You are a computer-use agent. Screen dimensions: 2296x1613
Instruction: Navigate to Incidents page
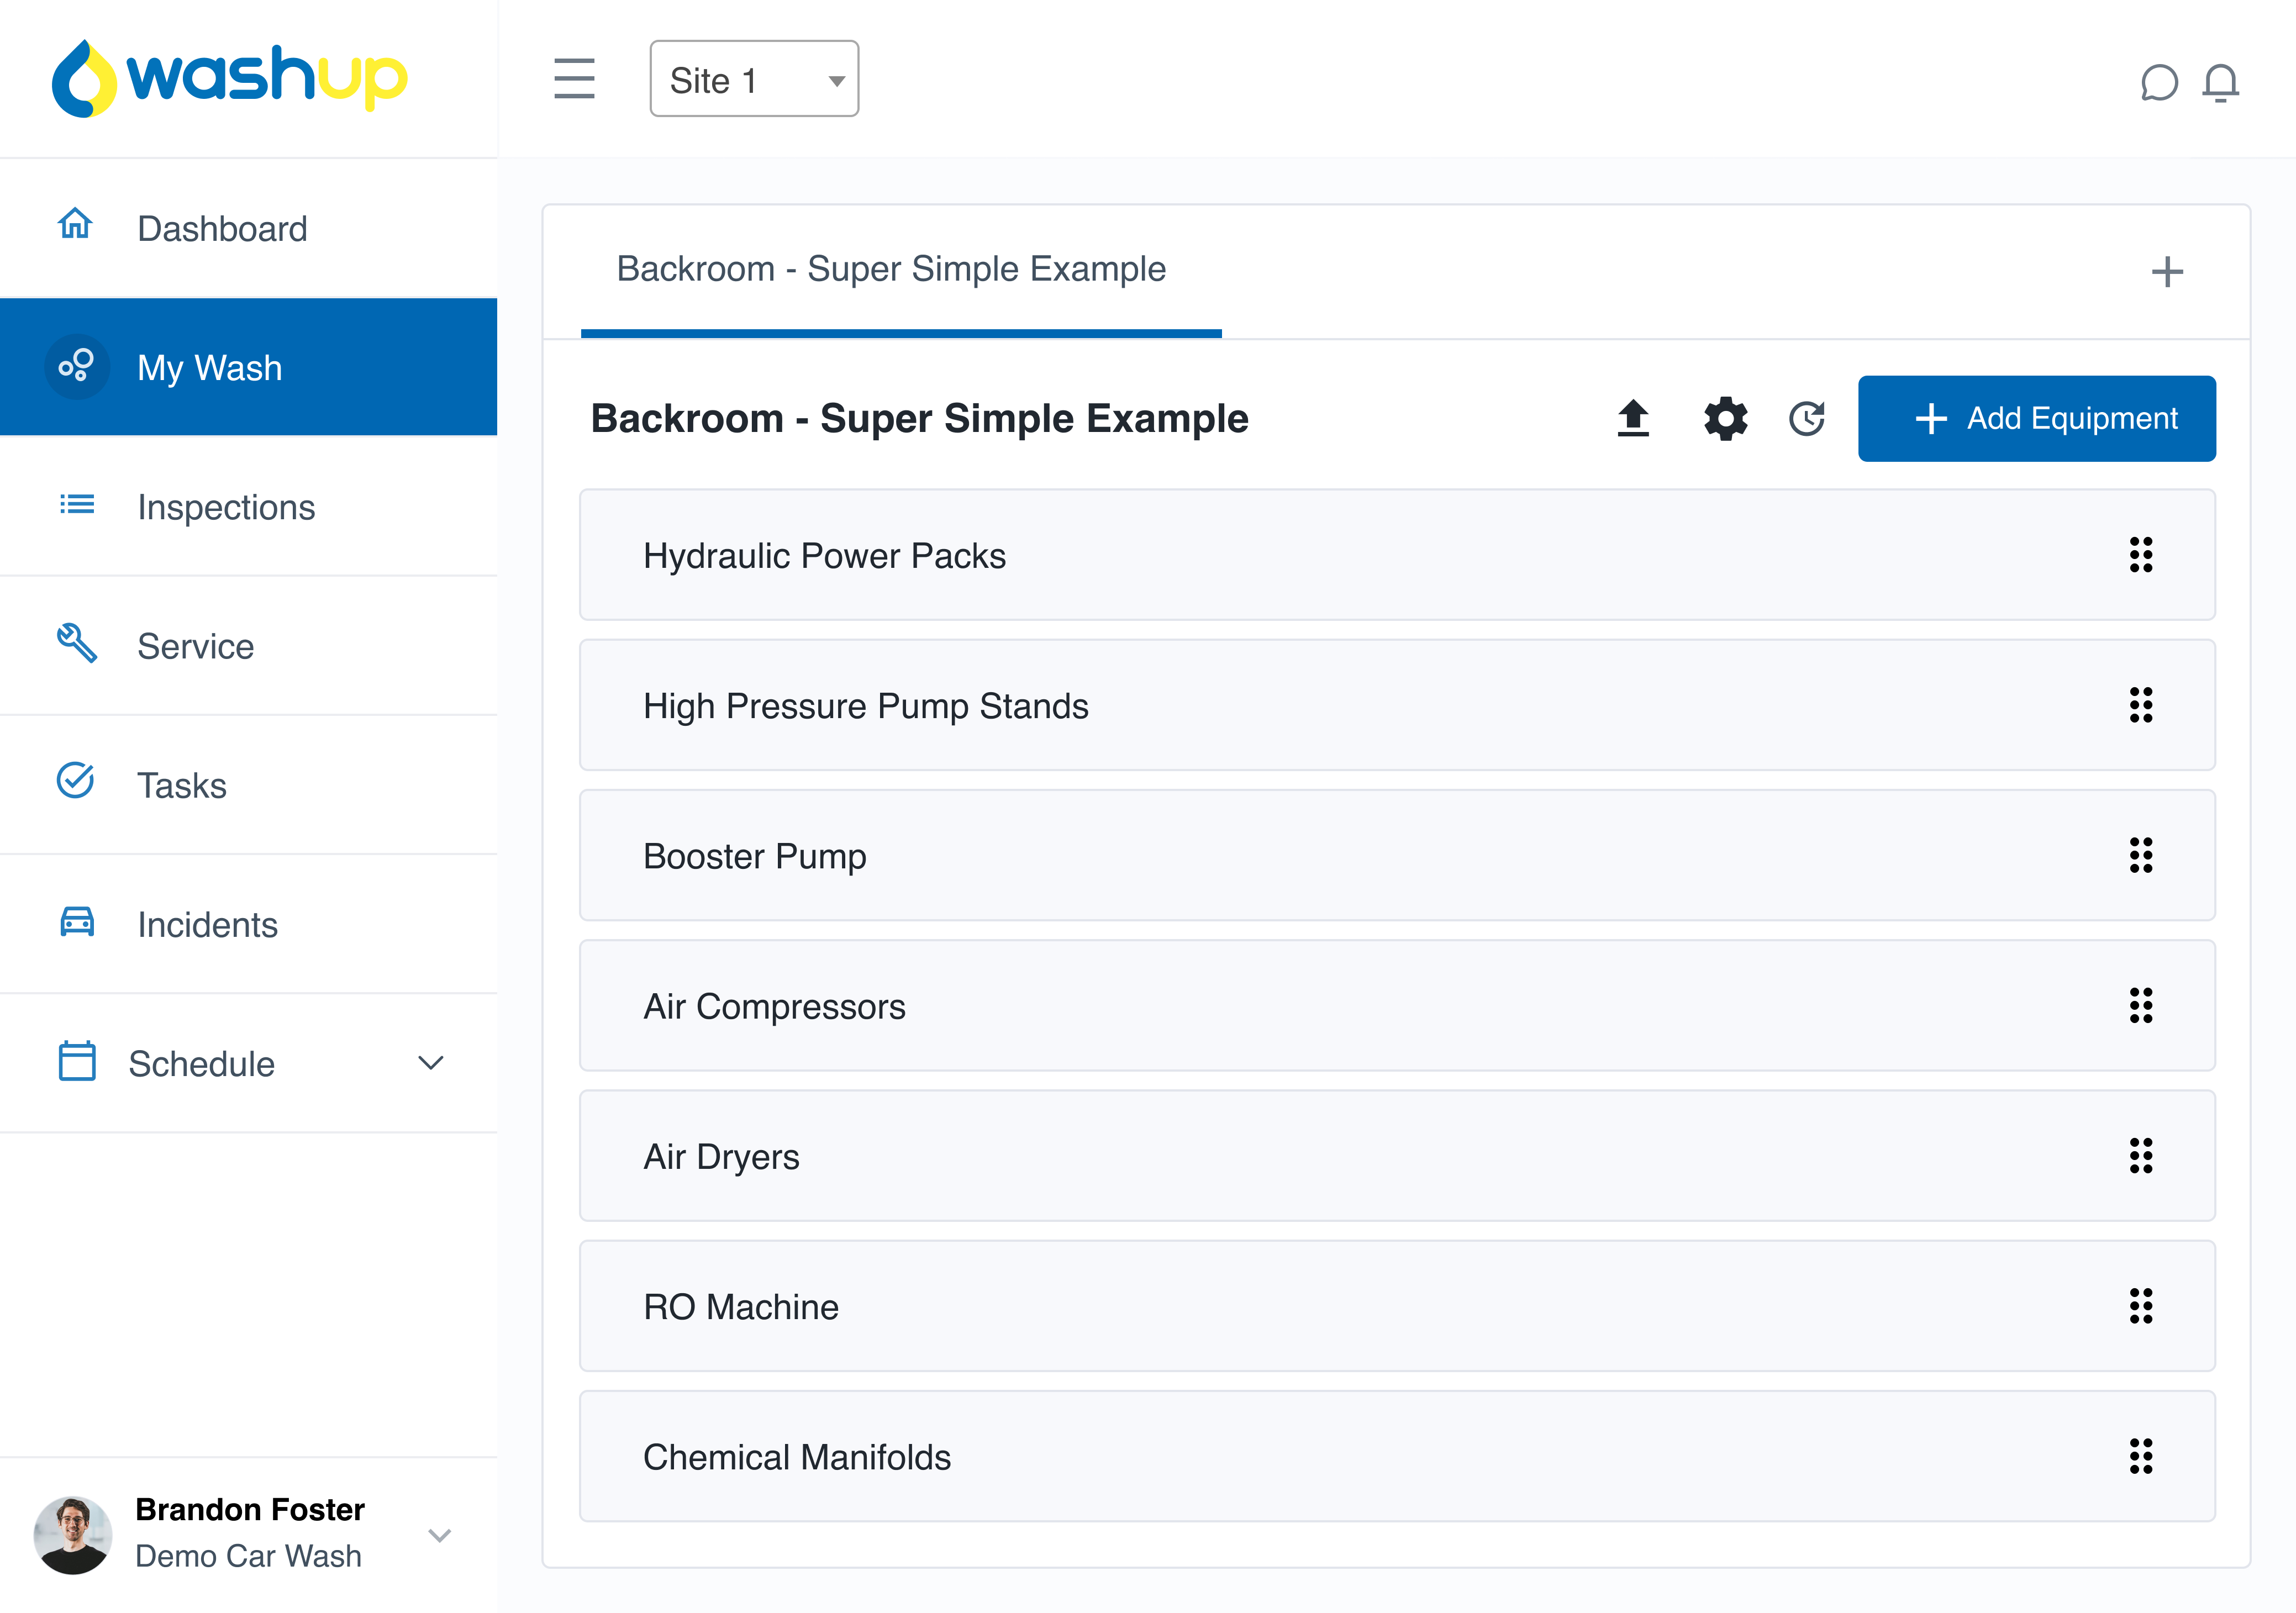pos(207,925)
